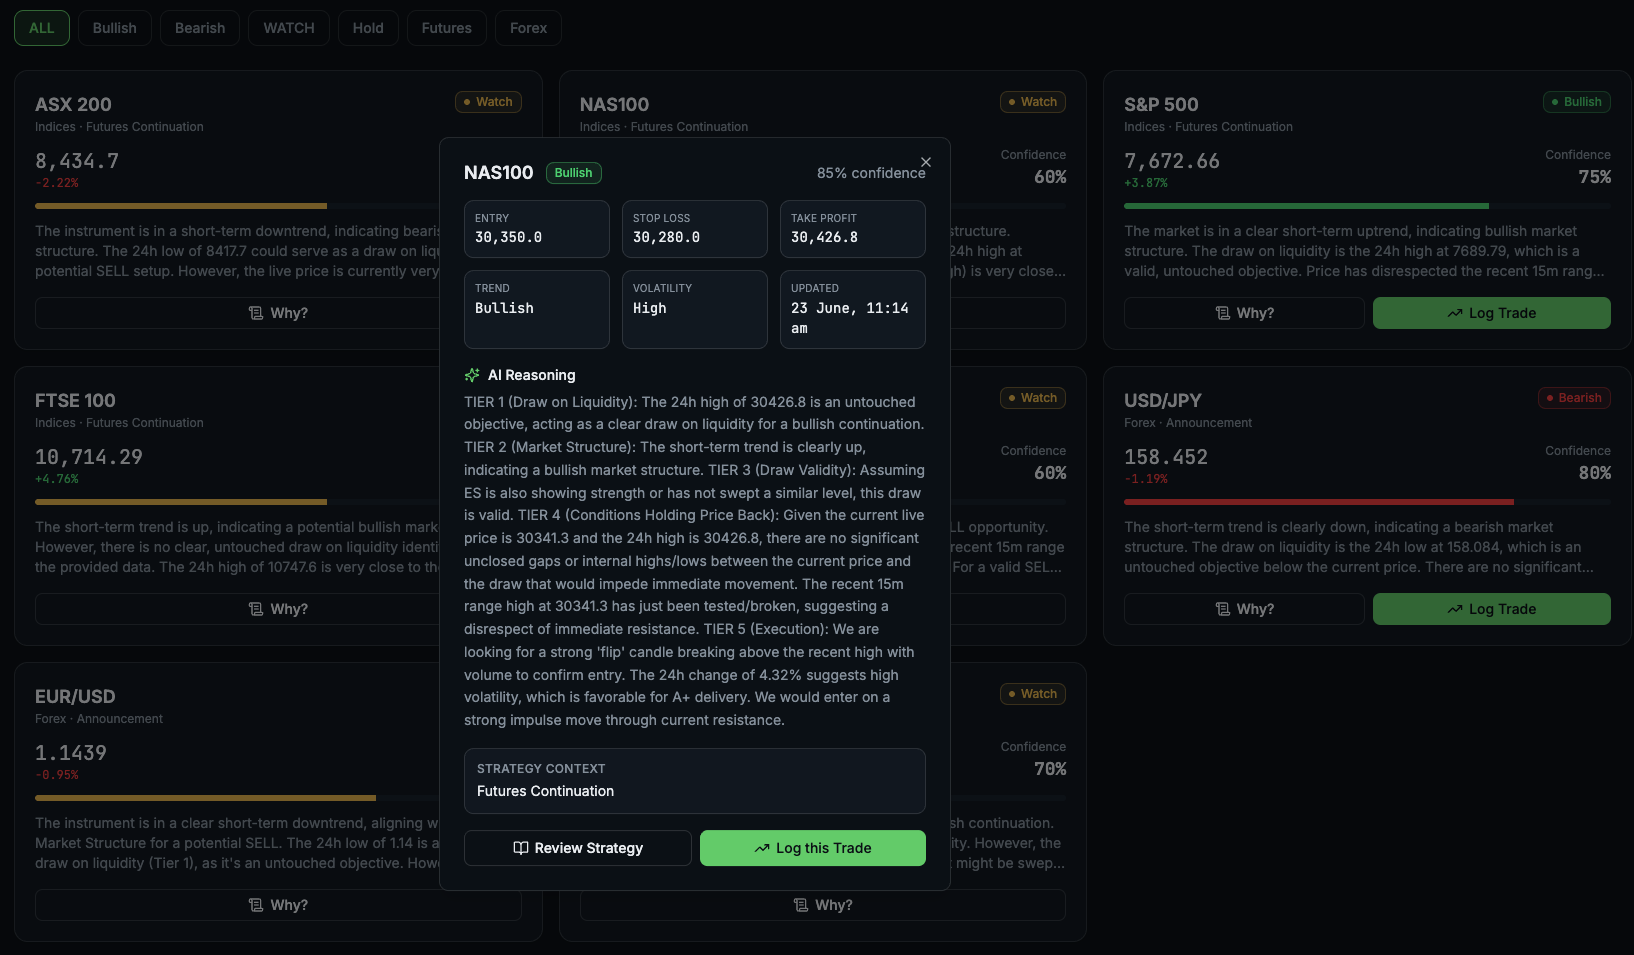This screenshot has height=955, width=1634.
Task: Click receipt icon in EUR/USD Why? button
Action: pyautogui.click(x=256, y=905)
